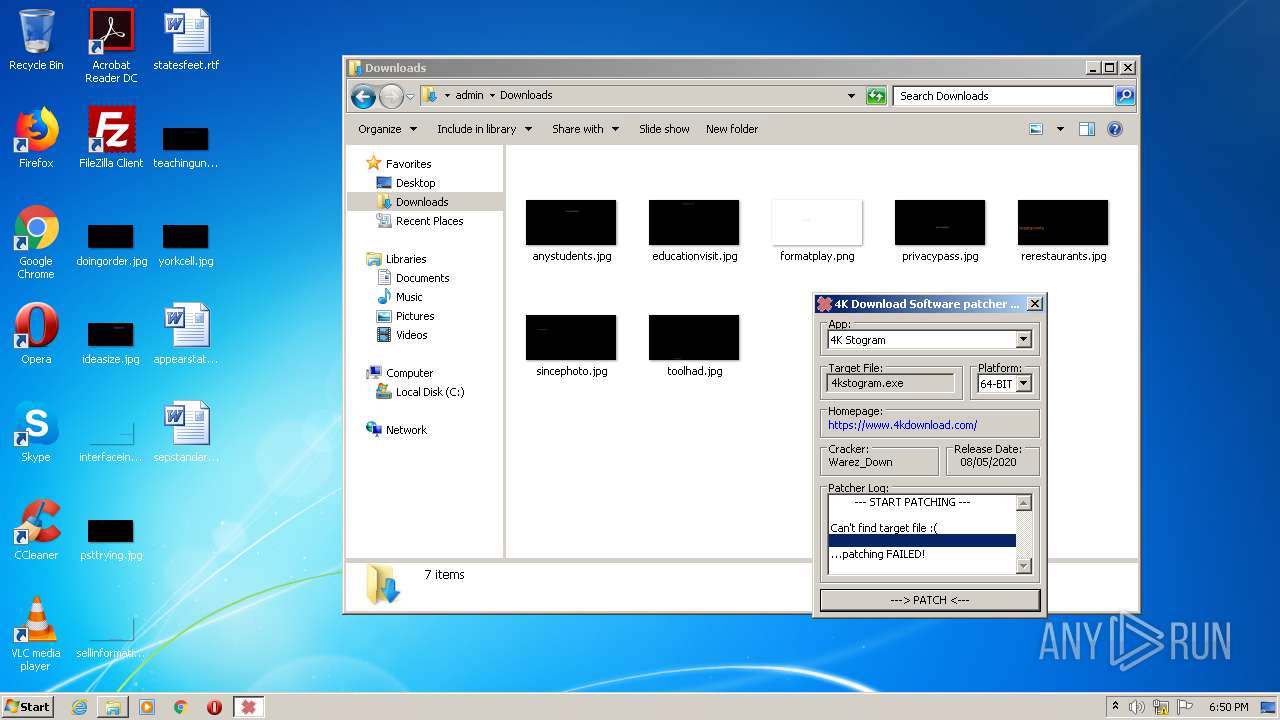This screenshot has width=1280, height=720.
Task: Open Pictures library
Action: click(414, 316)
